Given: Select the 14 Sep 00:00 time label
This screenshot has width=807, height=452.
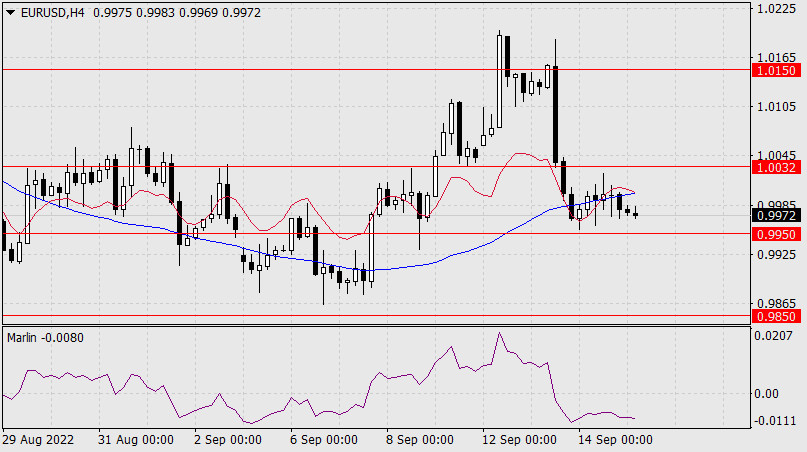Looking at the screenshot, I should [615, 440].
